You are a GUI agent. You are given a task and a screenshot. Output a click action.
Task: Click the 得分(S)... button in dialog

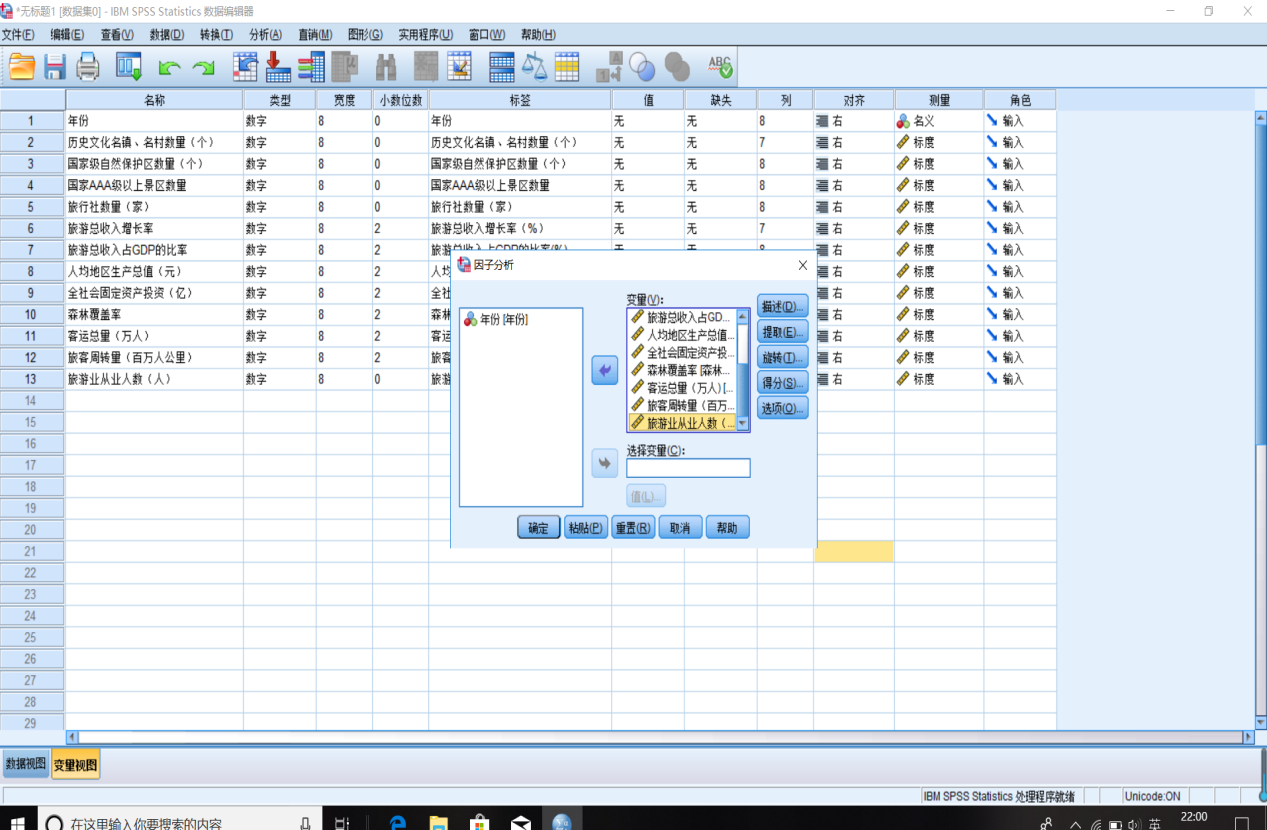click(782, 382)
